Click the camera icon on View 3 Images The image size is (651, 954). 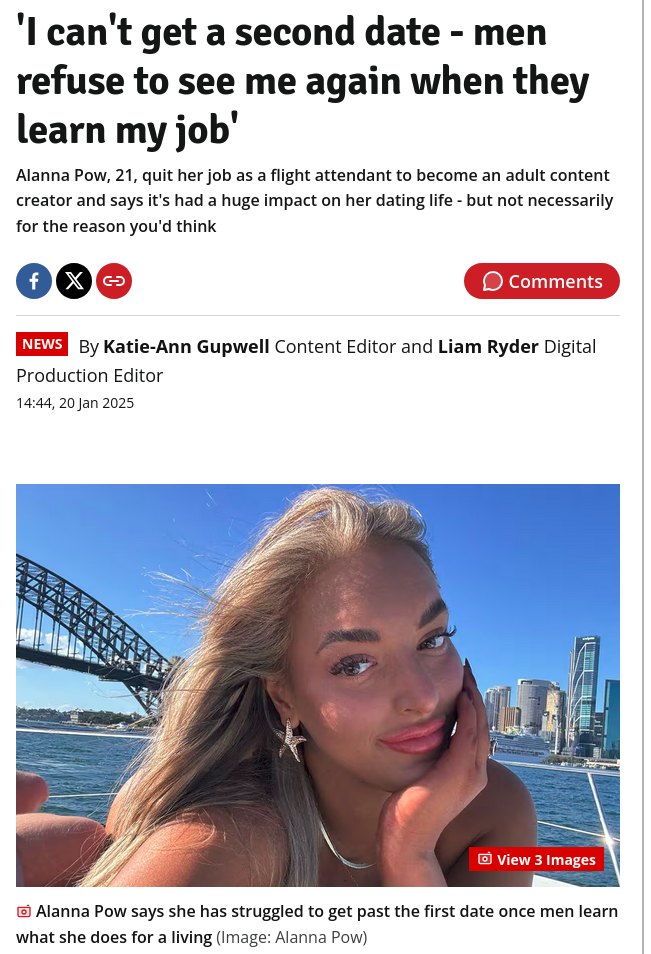pyautogui.click(x=485, y=859)
